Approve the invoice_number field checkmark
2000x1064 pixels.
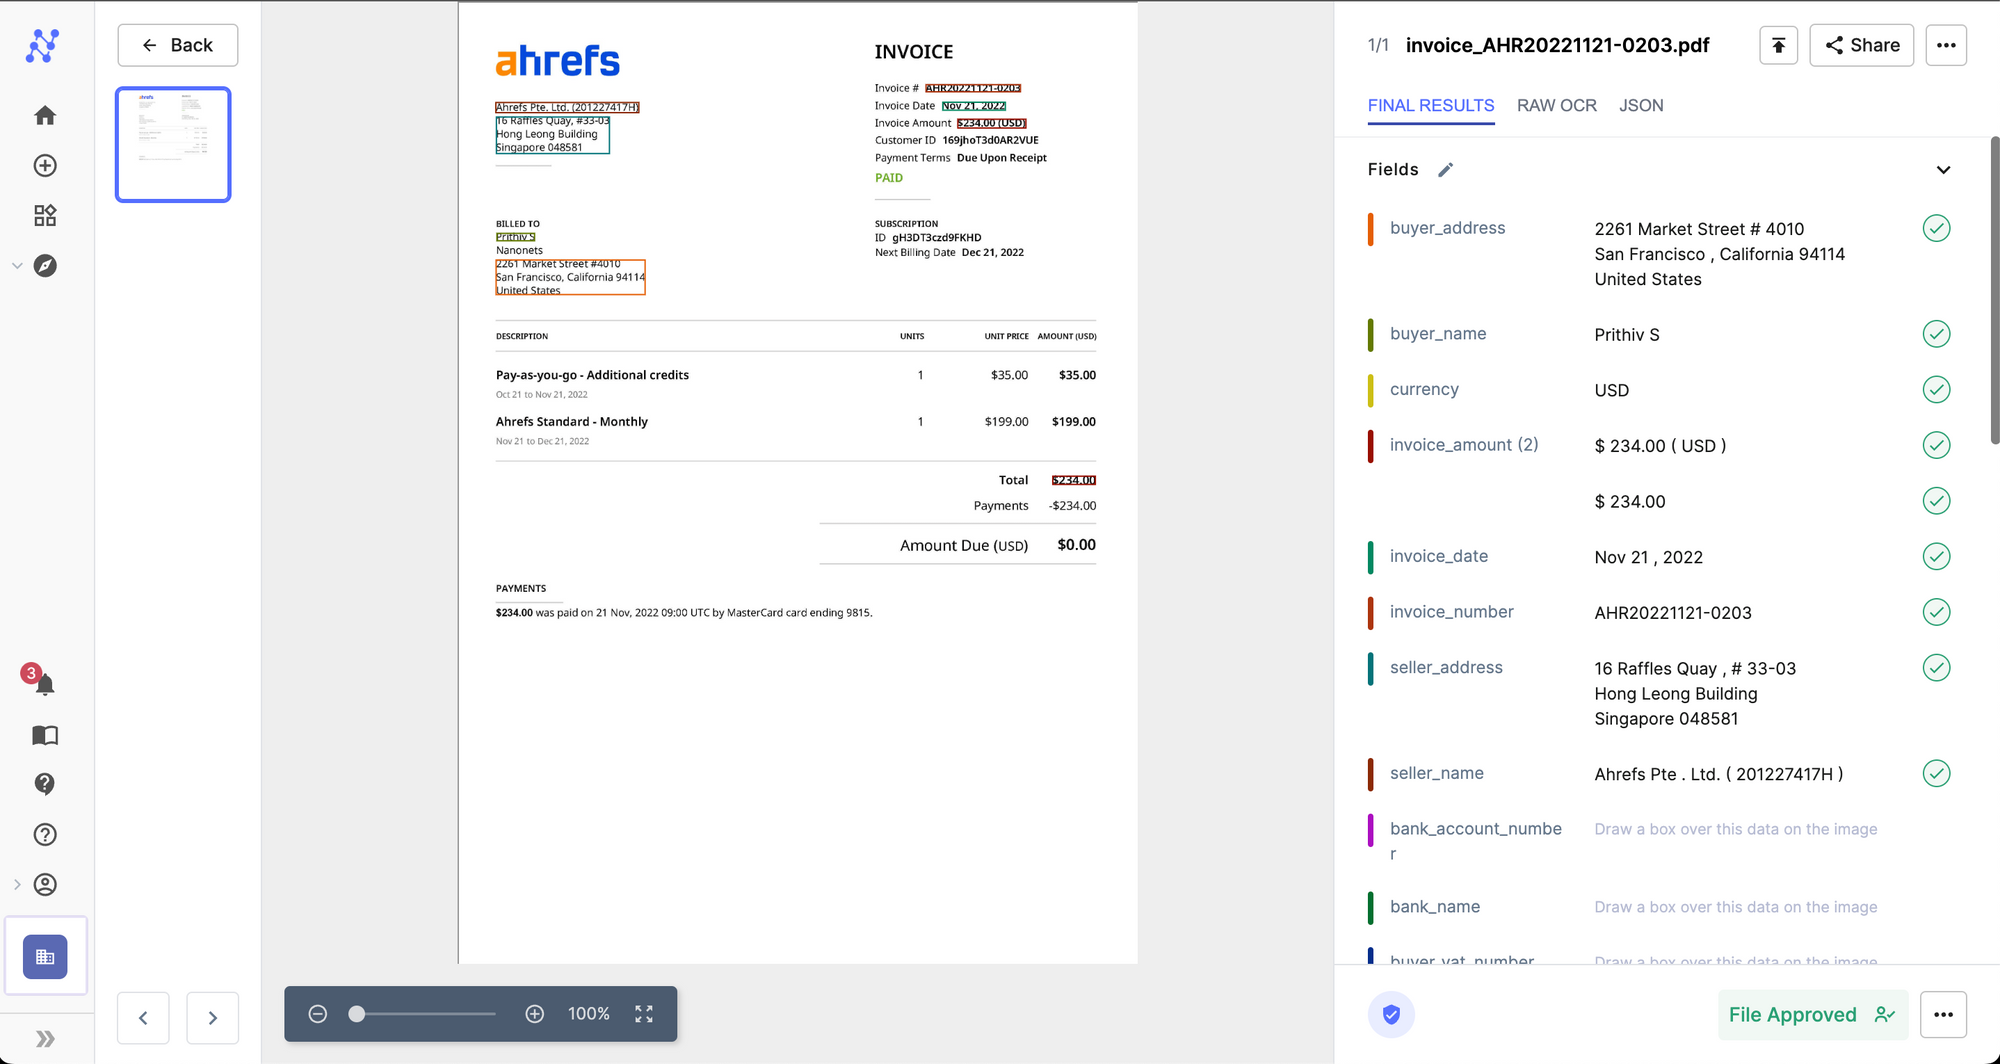pos(1937,611)
